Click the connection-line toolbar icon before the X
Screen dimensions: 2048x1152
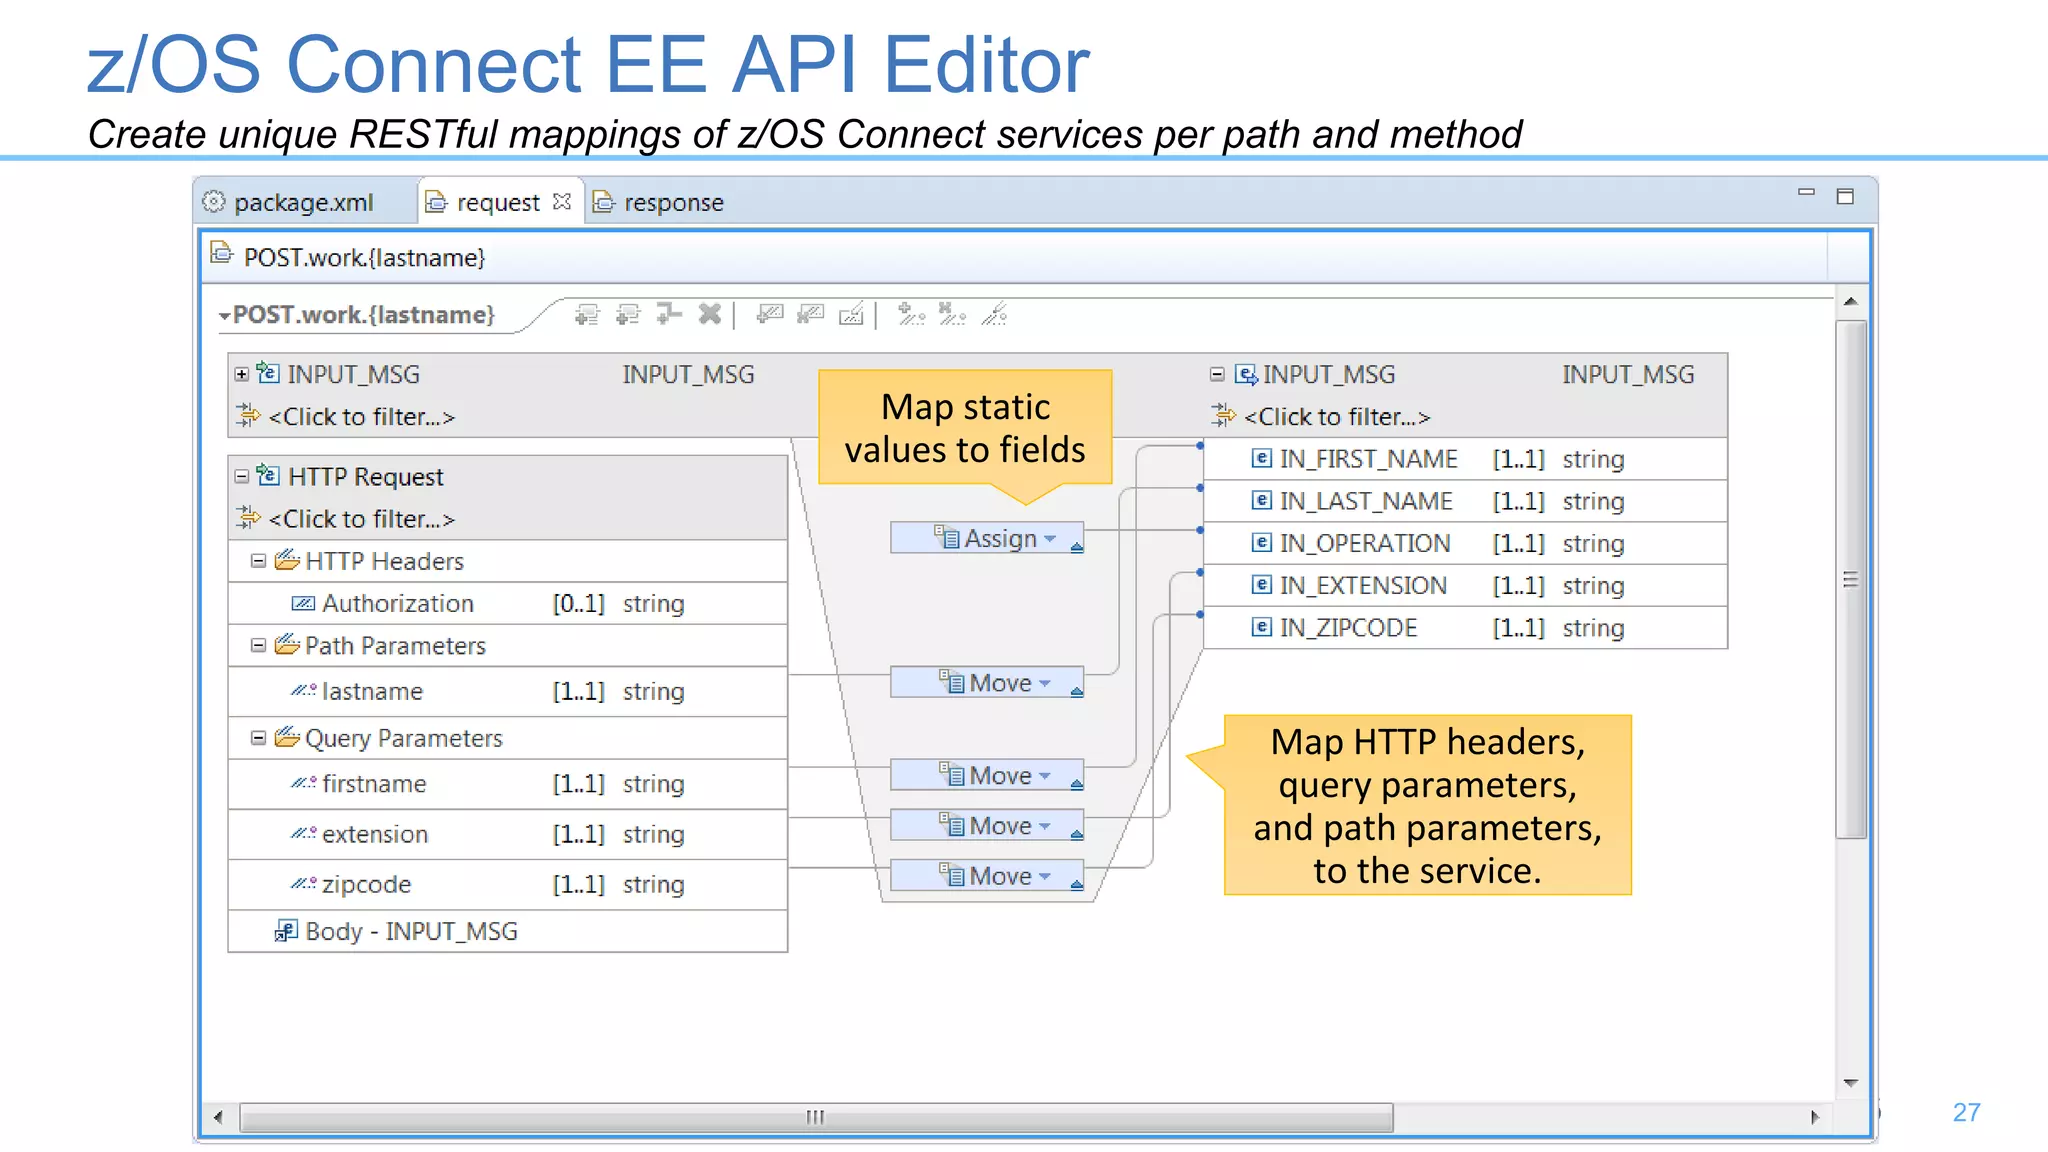coord(669,314)
